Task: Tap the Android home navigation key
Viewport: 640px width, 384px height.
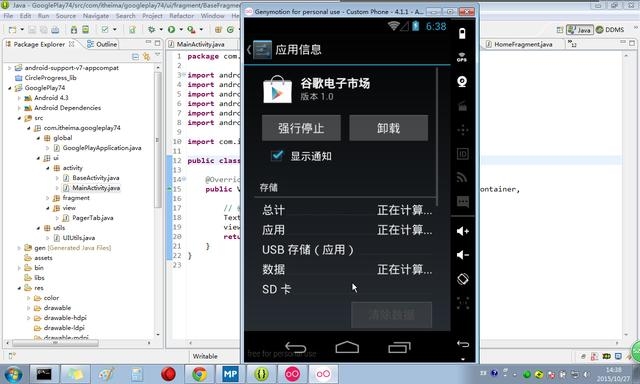Action: tap(347, 347)
